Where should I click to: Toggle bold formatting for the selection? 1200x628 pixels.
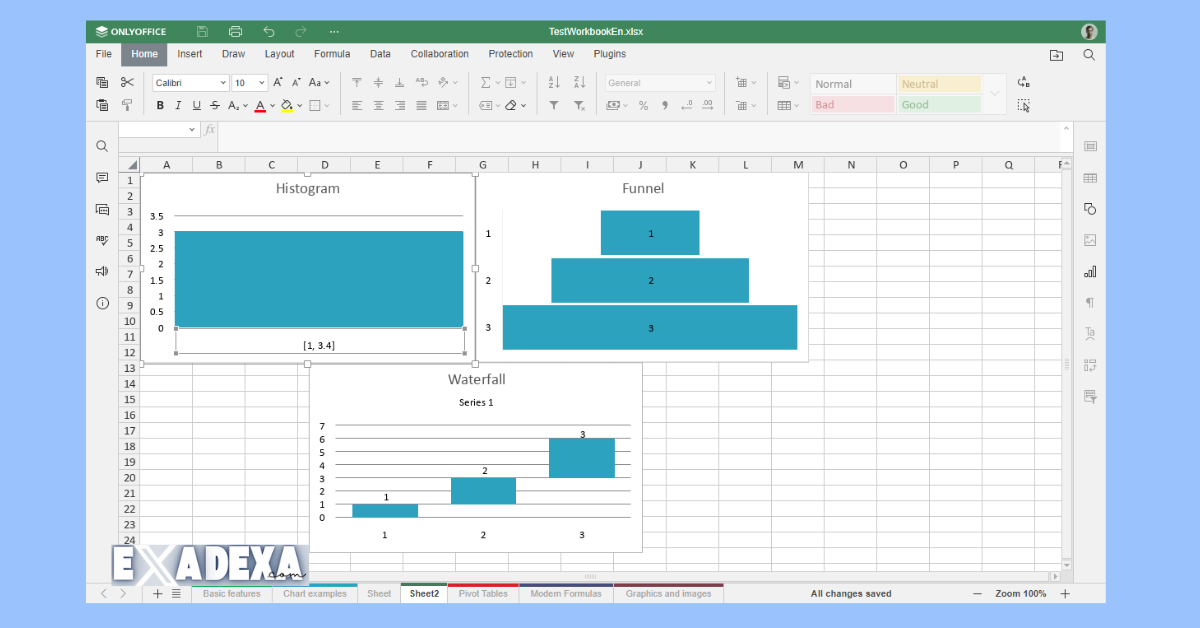(x=160, y=105)
